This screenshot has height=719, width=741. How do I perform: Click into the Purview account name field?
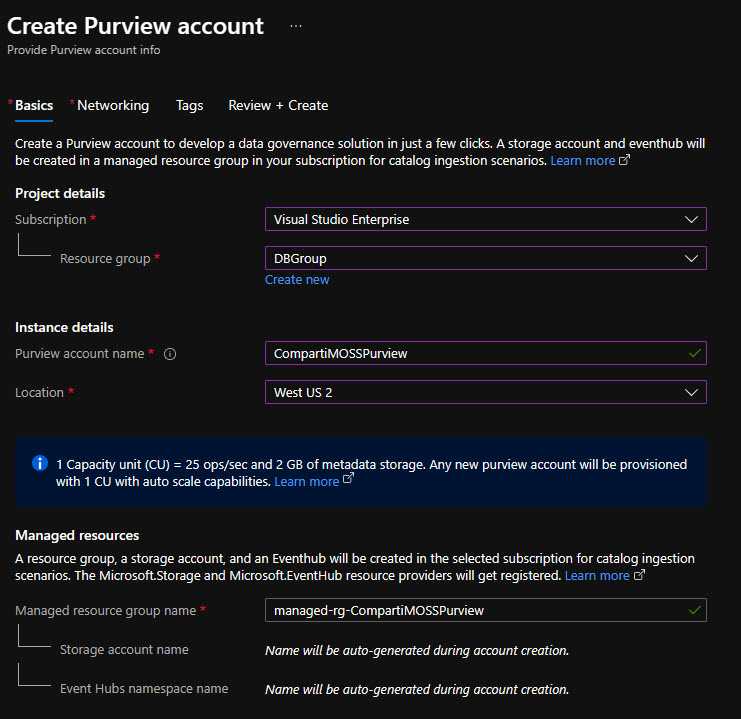(486, 353)
